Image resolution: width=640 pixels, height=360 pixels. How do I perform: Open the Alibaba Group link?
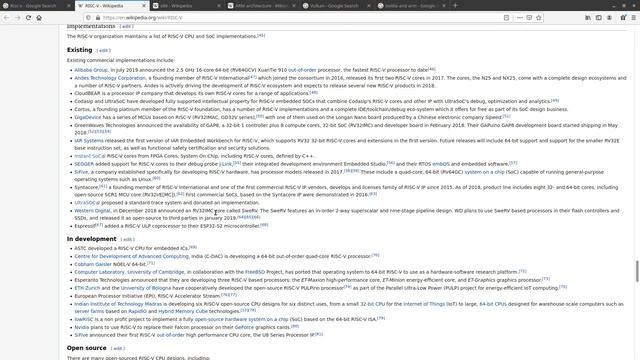pos(91,70)
